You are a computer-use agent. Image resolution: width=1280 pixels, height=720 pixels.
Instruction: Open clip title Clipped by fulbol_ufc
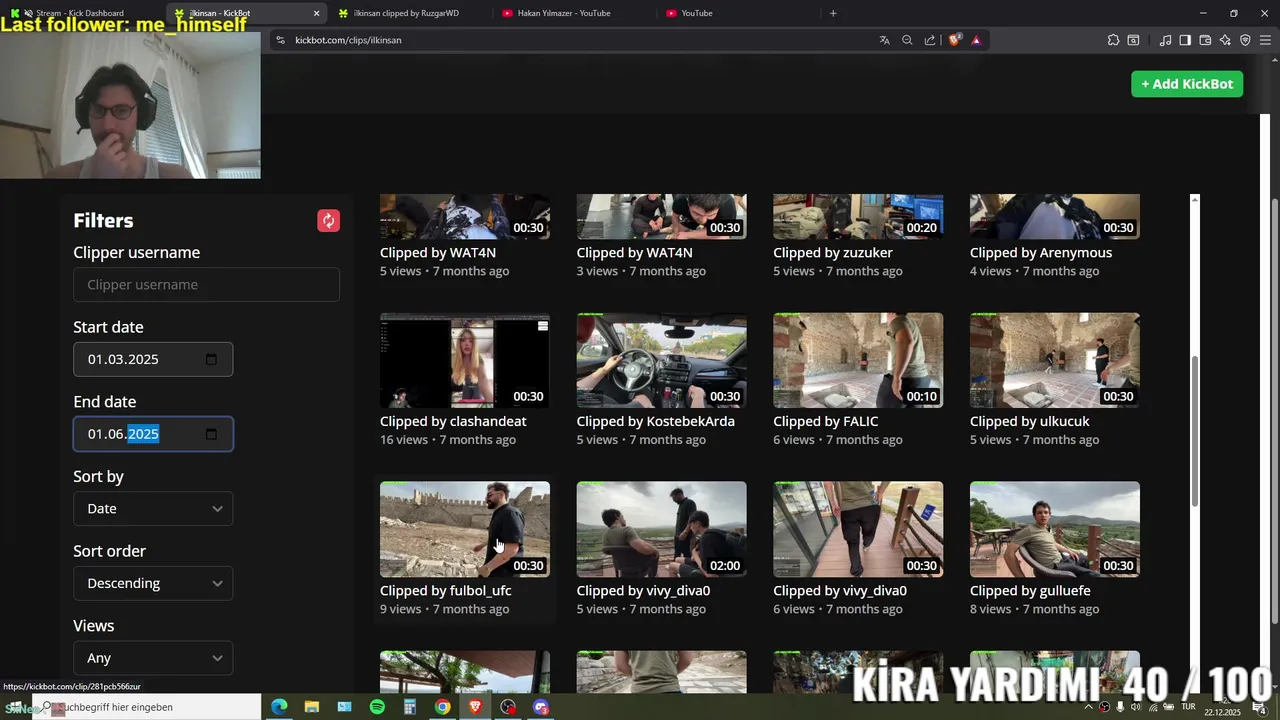click(x=446, y=591)
